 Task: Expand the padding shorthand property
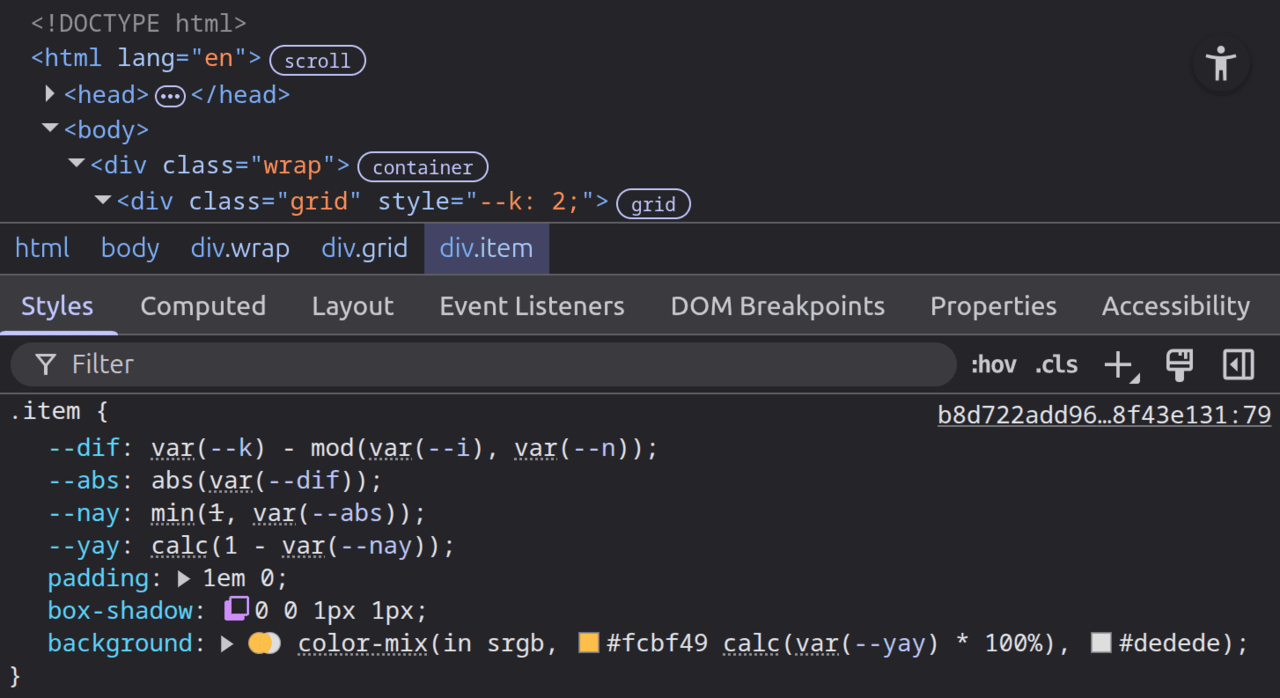tap(184, 578)
